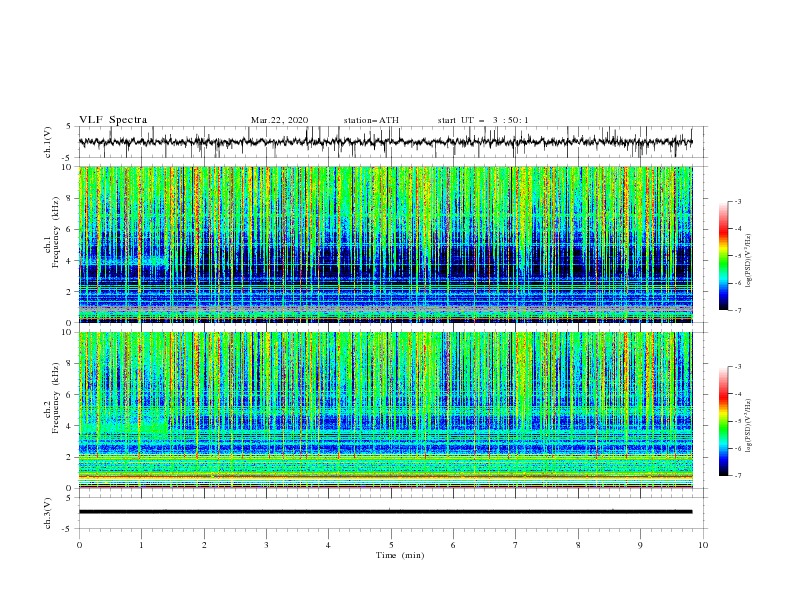
Task: Click the 'start UT = 3 :50: 1' text
Action: point(483,120)
